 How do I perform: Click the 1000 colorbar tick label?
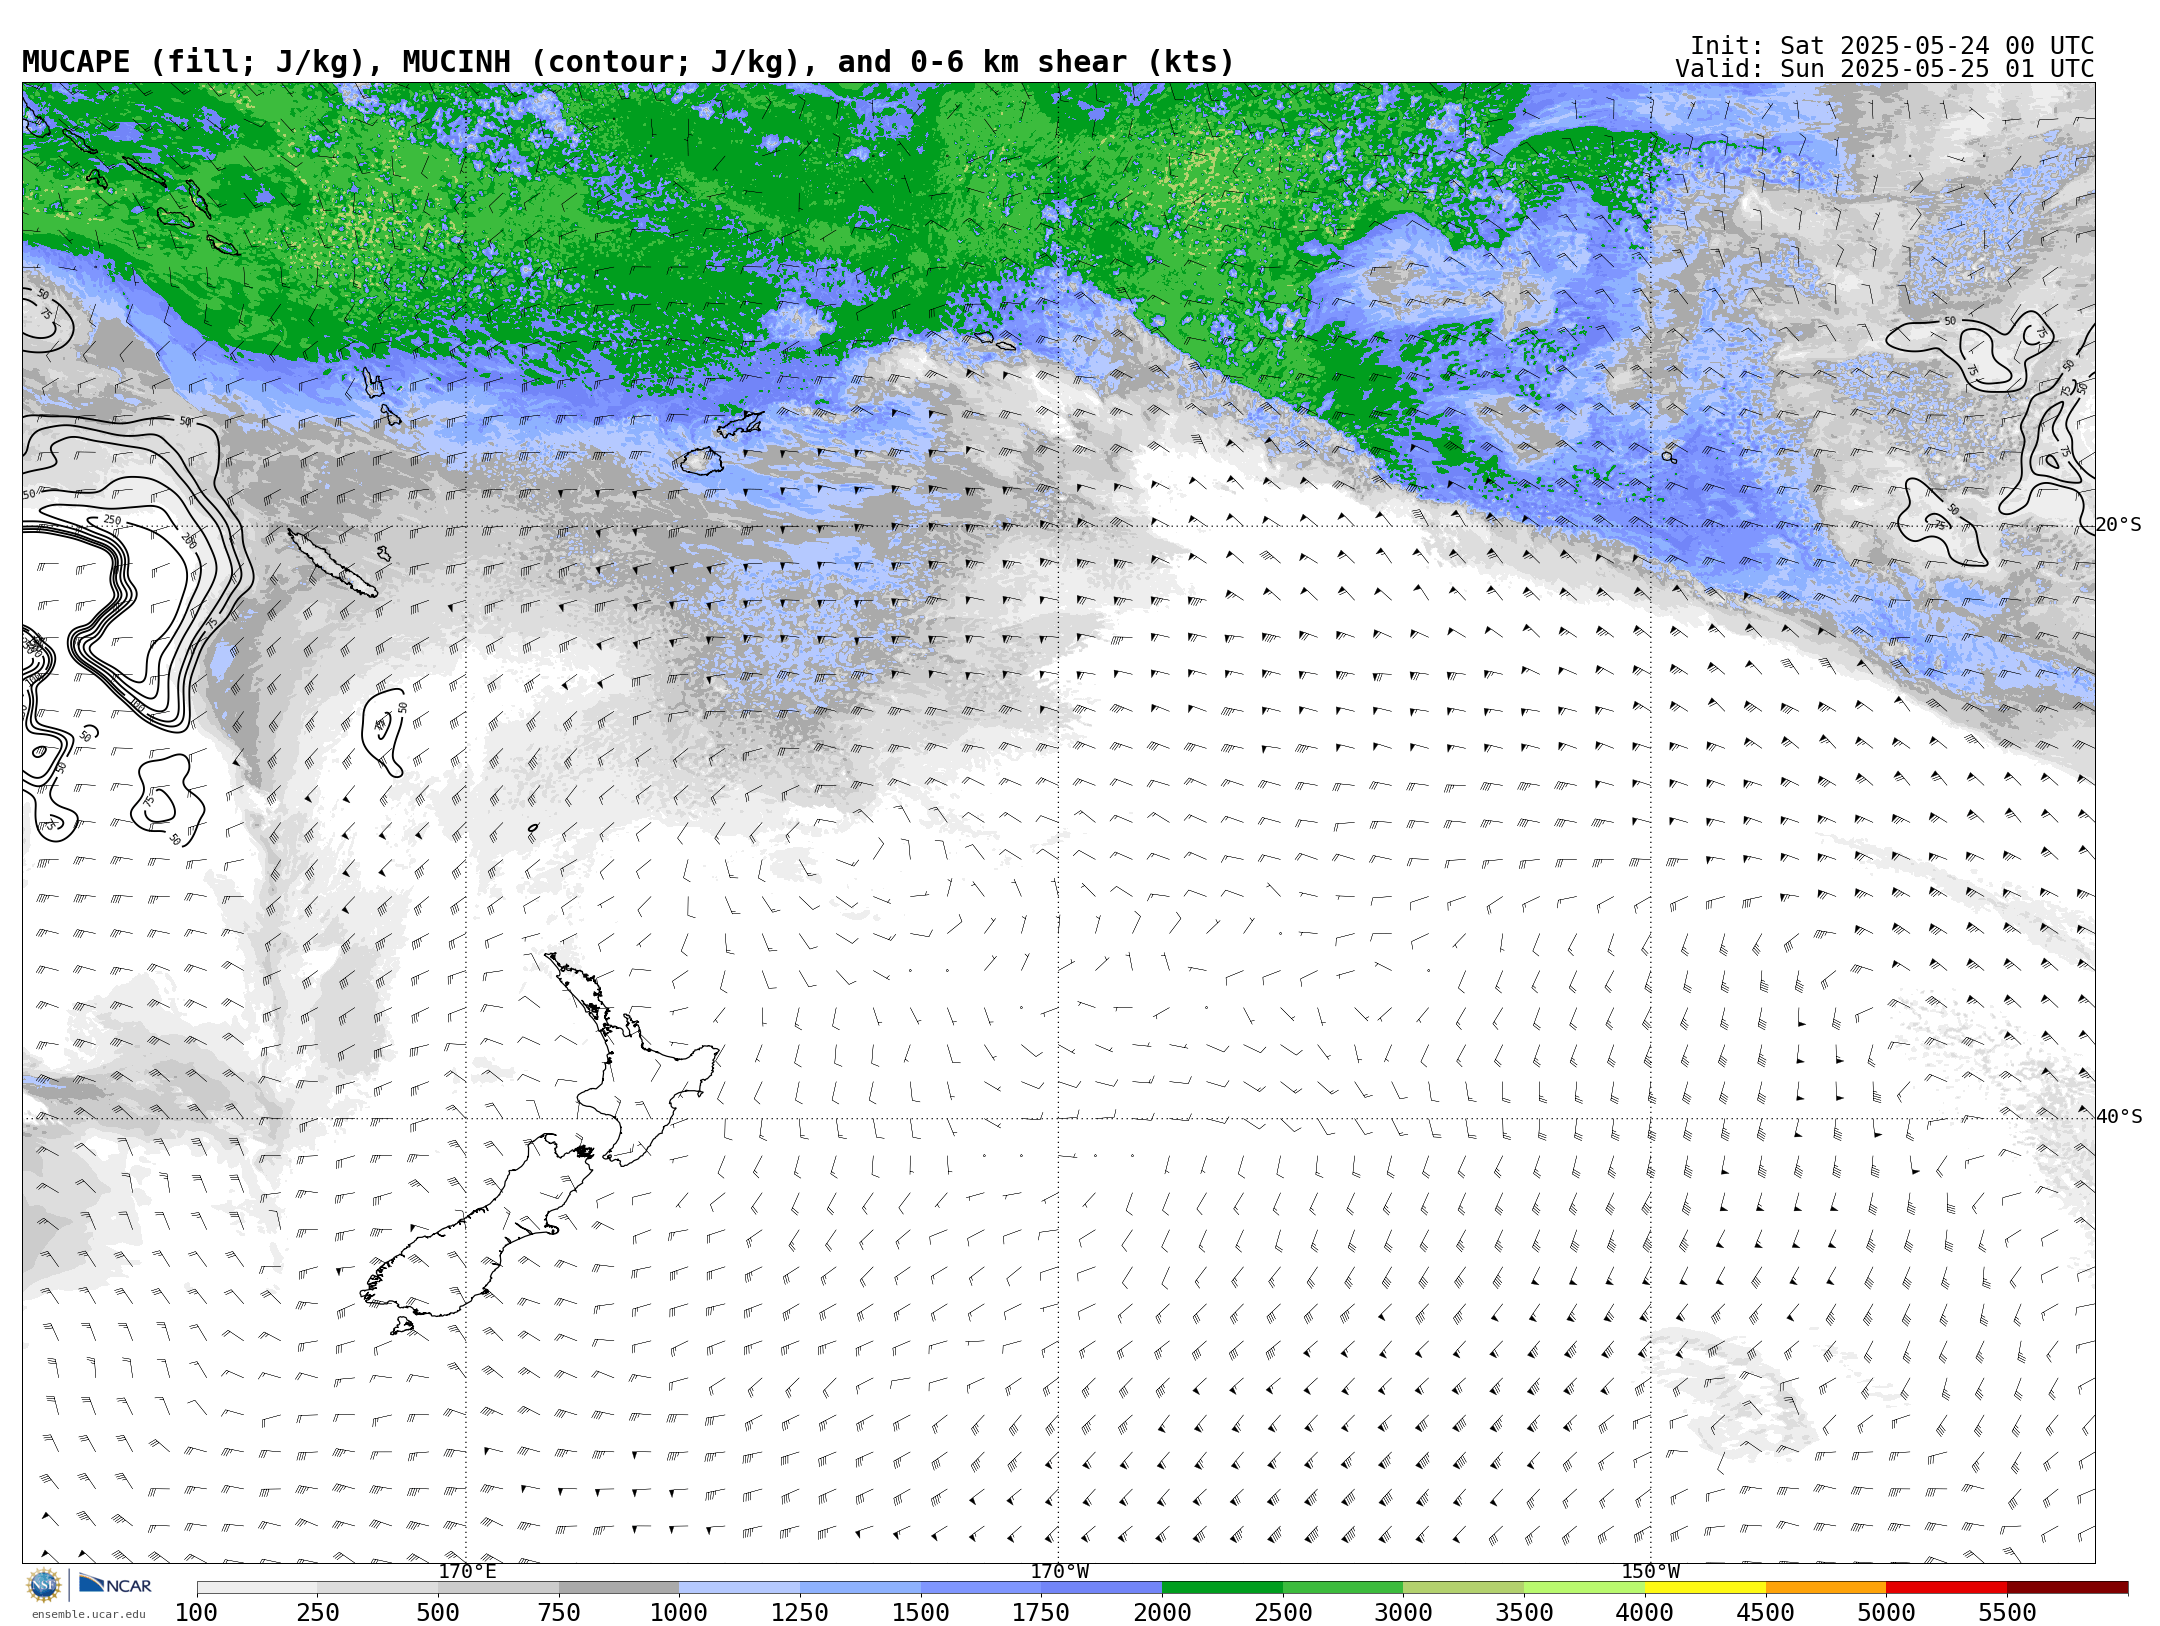(x=679, y=1613)
